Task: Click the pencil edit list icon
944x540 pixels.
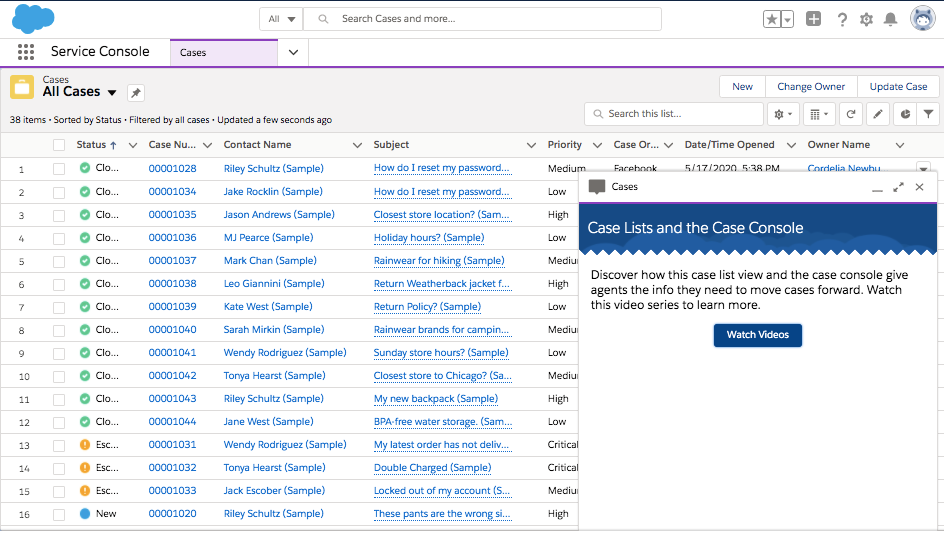Action: coord(878,114)
